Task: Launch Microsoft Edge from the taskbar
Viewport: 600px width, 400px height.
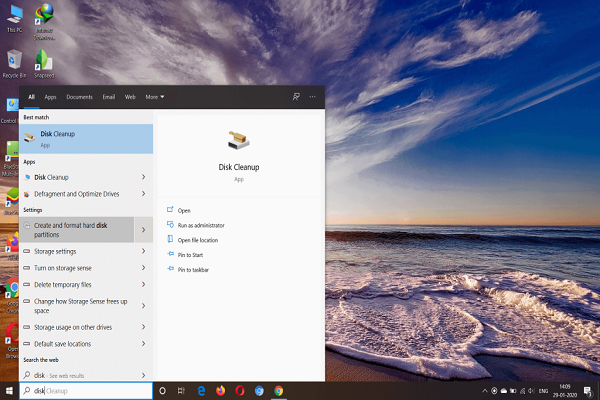Action: (201, 390)
